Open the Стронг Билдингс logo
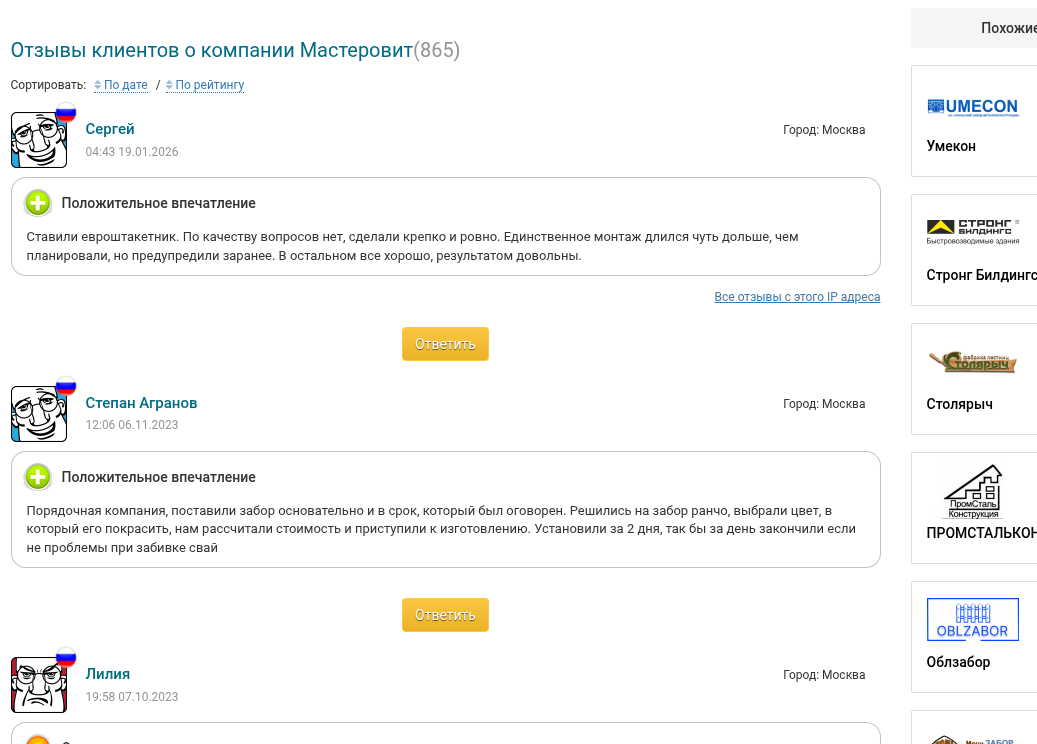Image resolution: width=1037 pixels, height=744 pixels. (x=973, y=232)
